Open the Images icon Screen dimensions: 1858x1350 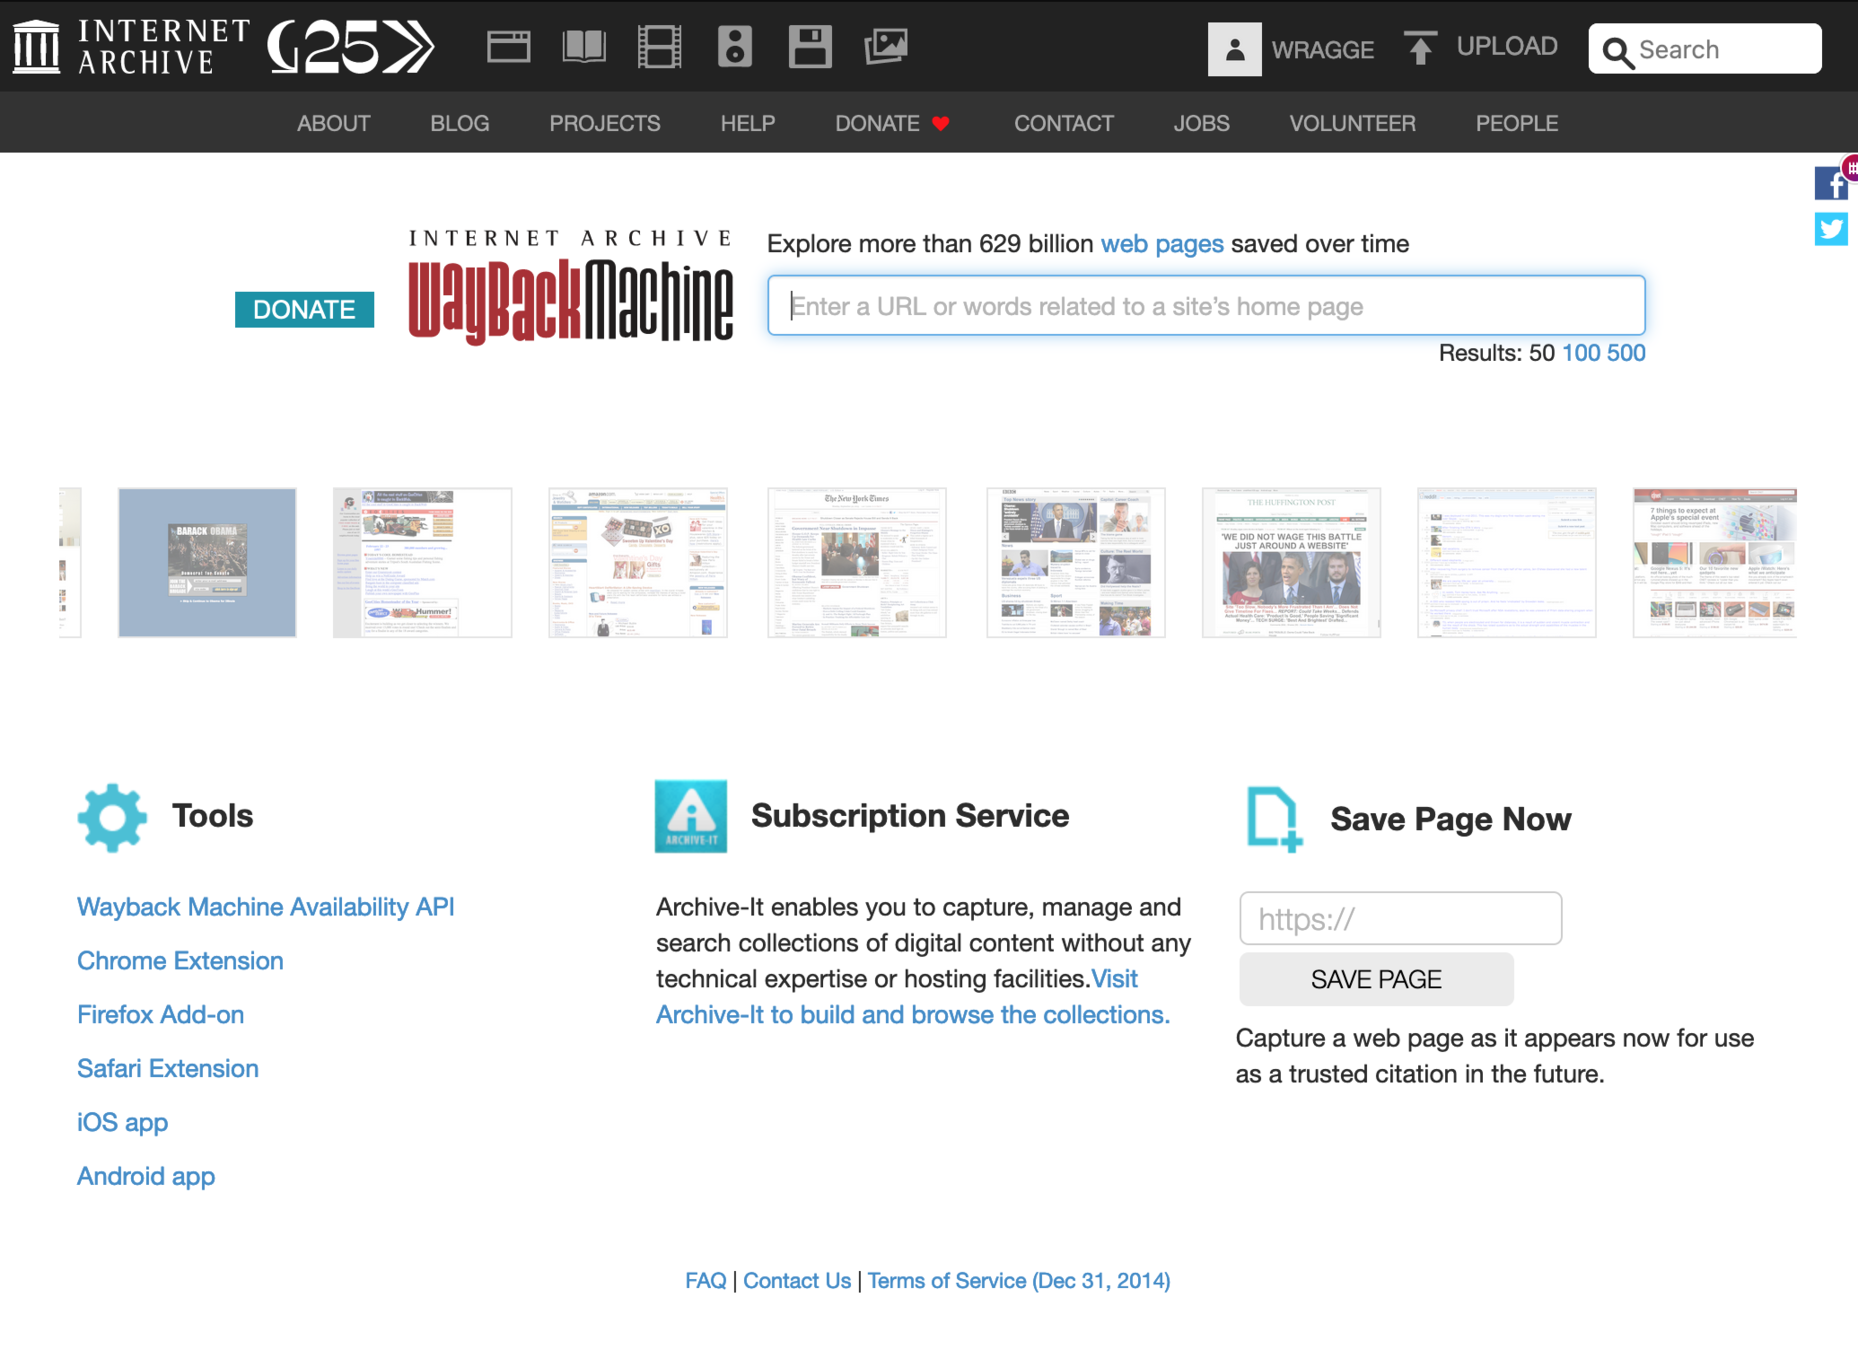coord(886,47)
